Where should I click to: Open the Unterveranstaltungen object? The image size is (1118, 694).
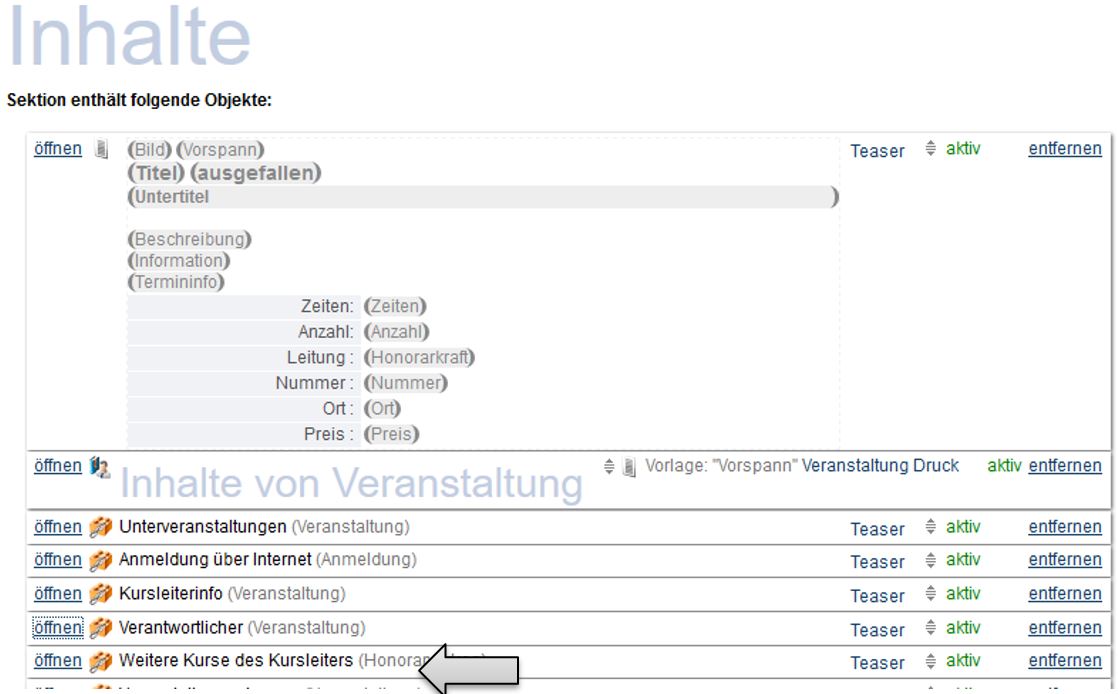pos(57,527)
